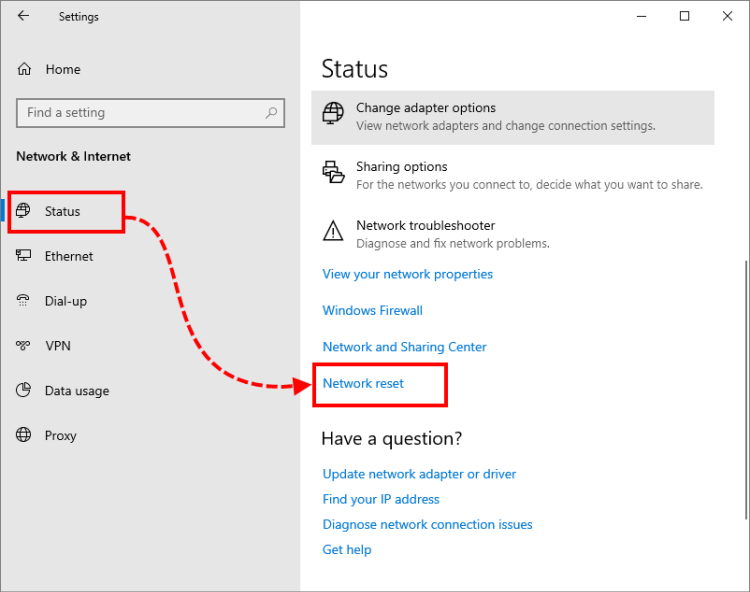This screenshot has width=750, height=592.
Task: Open the VPN icon in sidebar
Action: (24, 346)
